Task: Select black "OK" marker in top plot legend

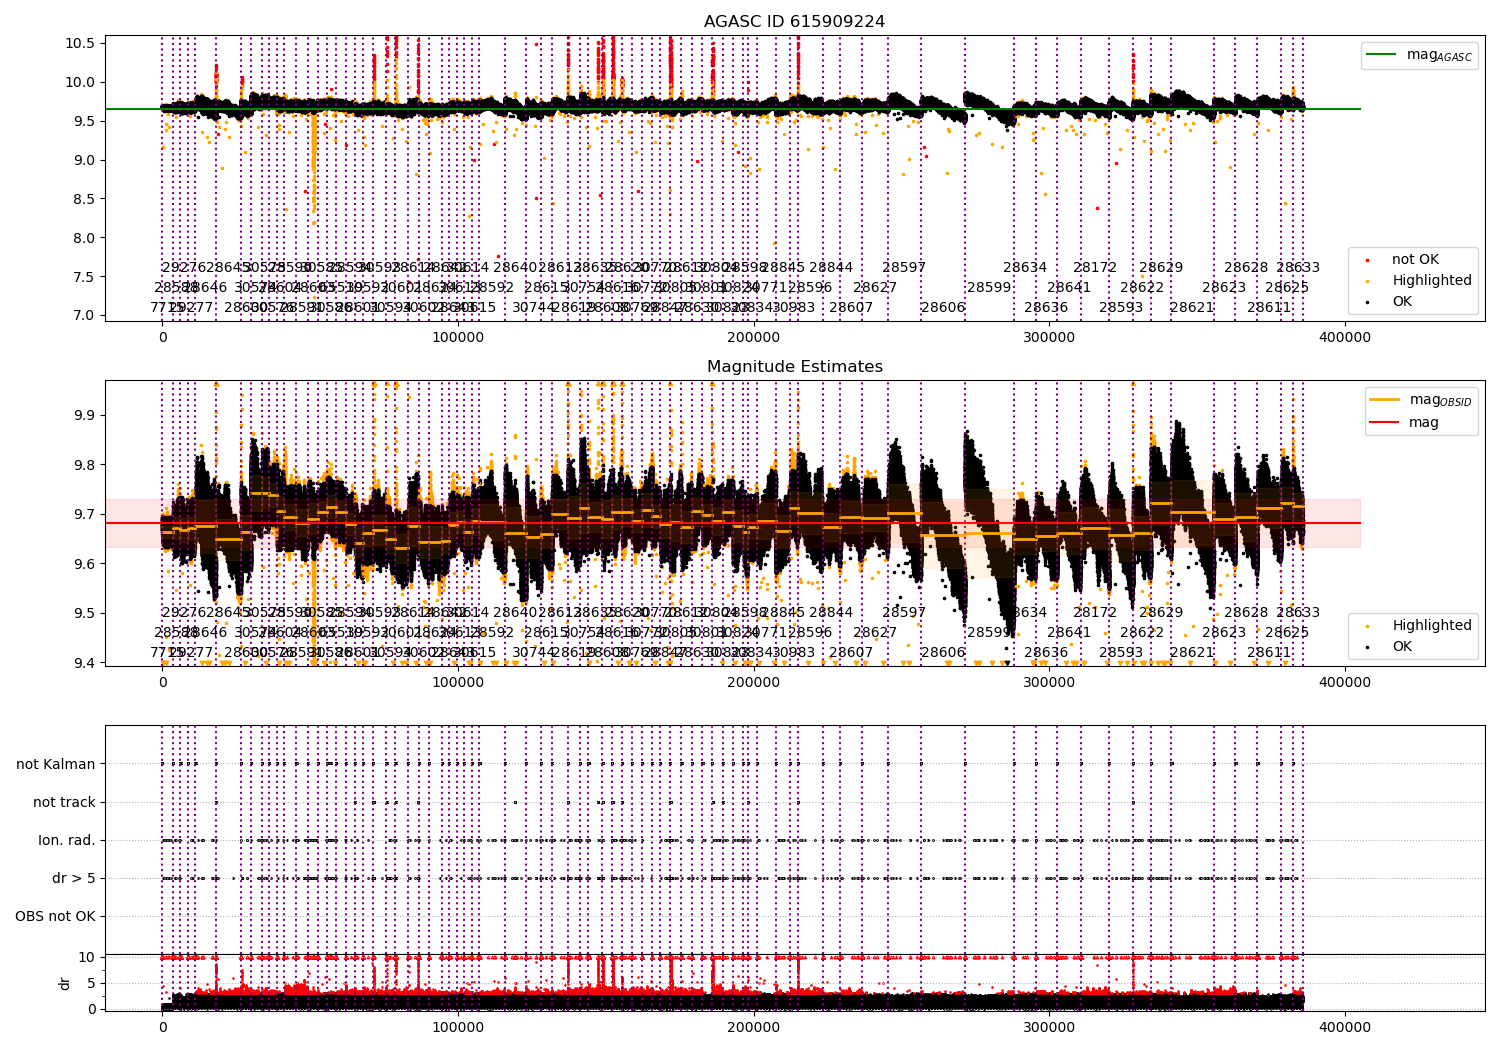Action: click(x=1368, y=302)
